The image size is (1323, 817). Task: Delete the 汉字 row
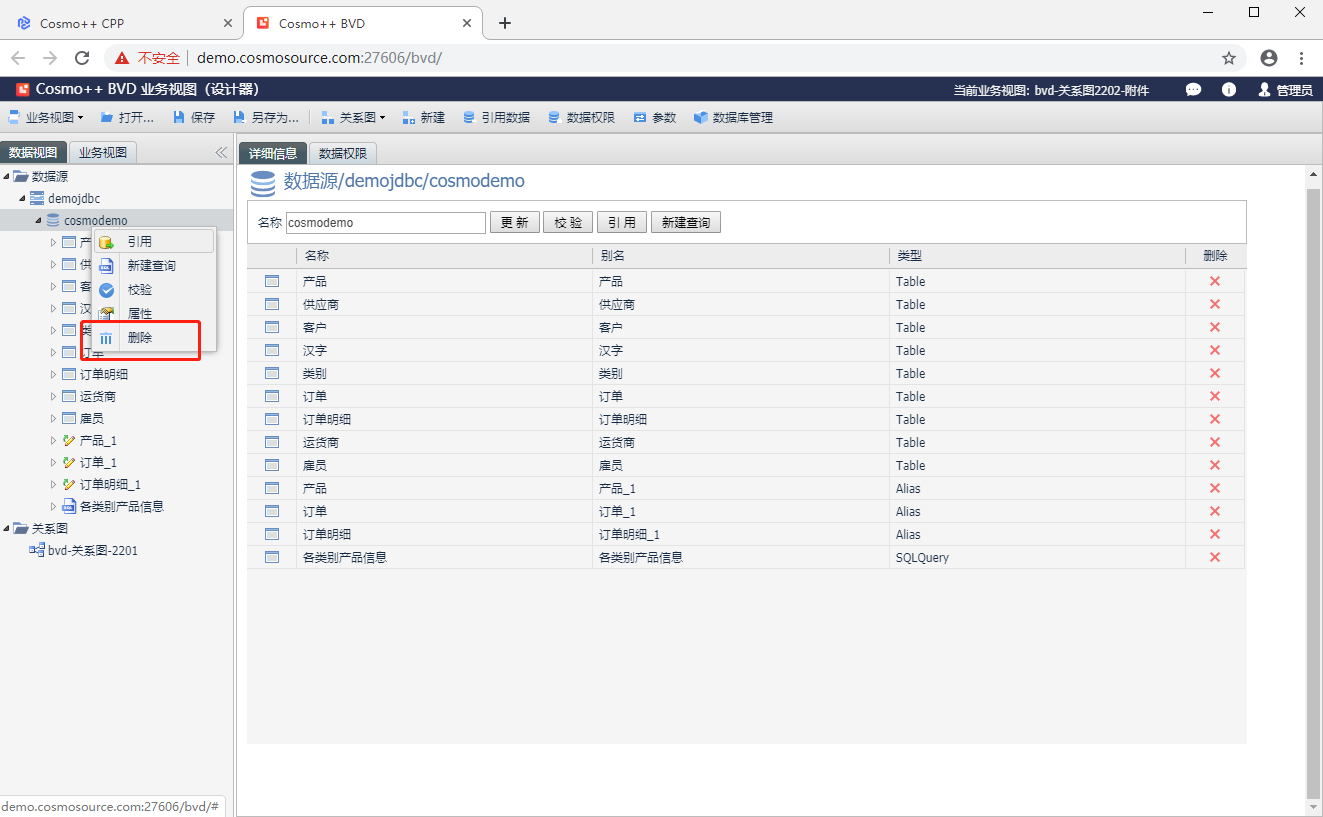[x=1215, y=350]
